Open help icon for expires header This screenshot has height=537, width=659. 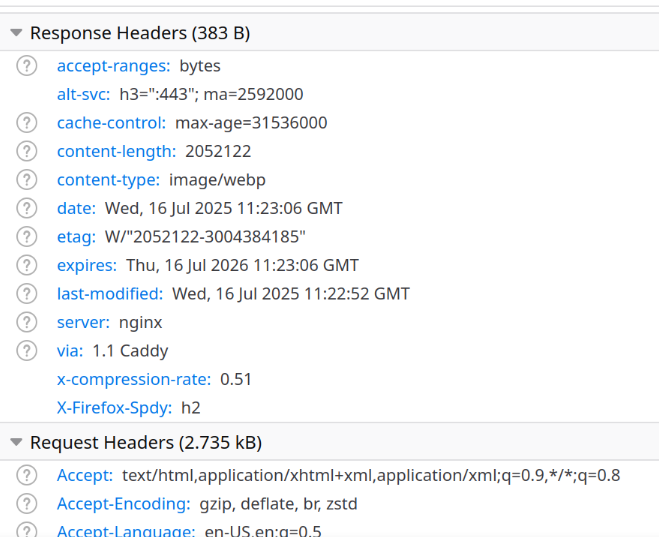26,265
